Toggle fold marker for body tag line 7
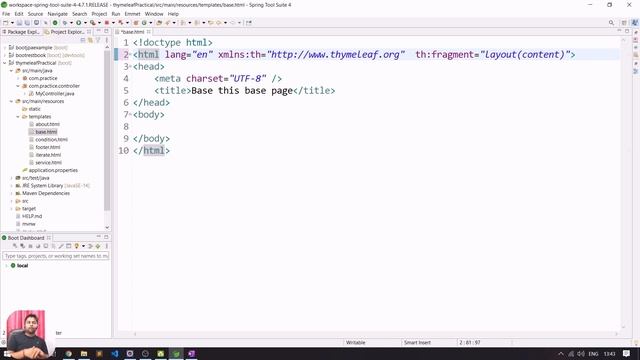Image resolution: width=640 pixels, height=360 pixels. point(130,115)
